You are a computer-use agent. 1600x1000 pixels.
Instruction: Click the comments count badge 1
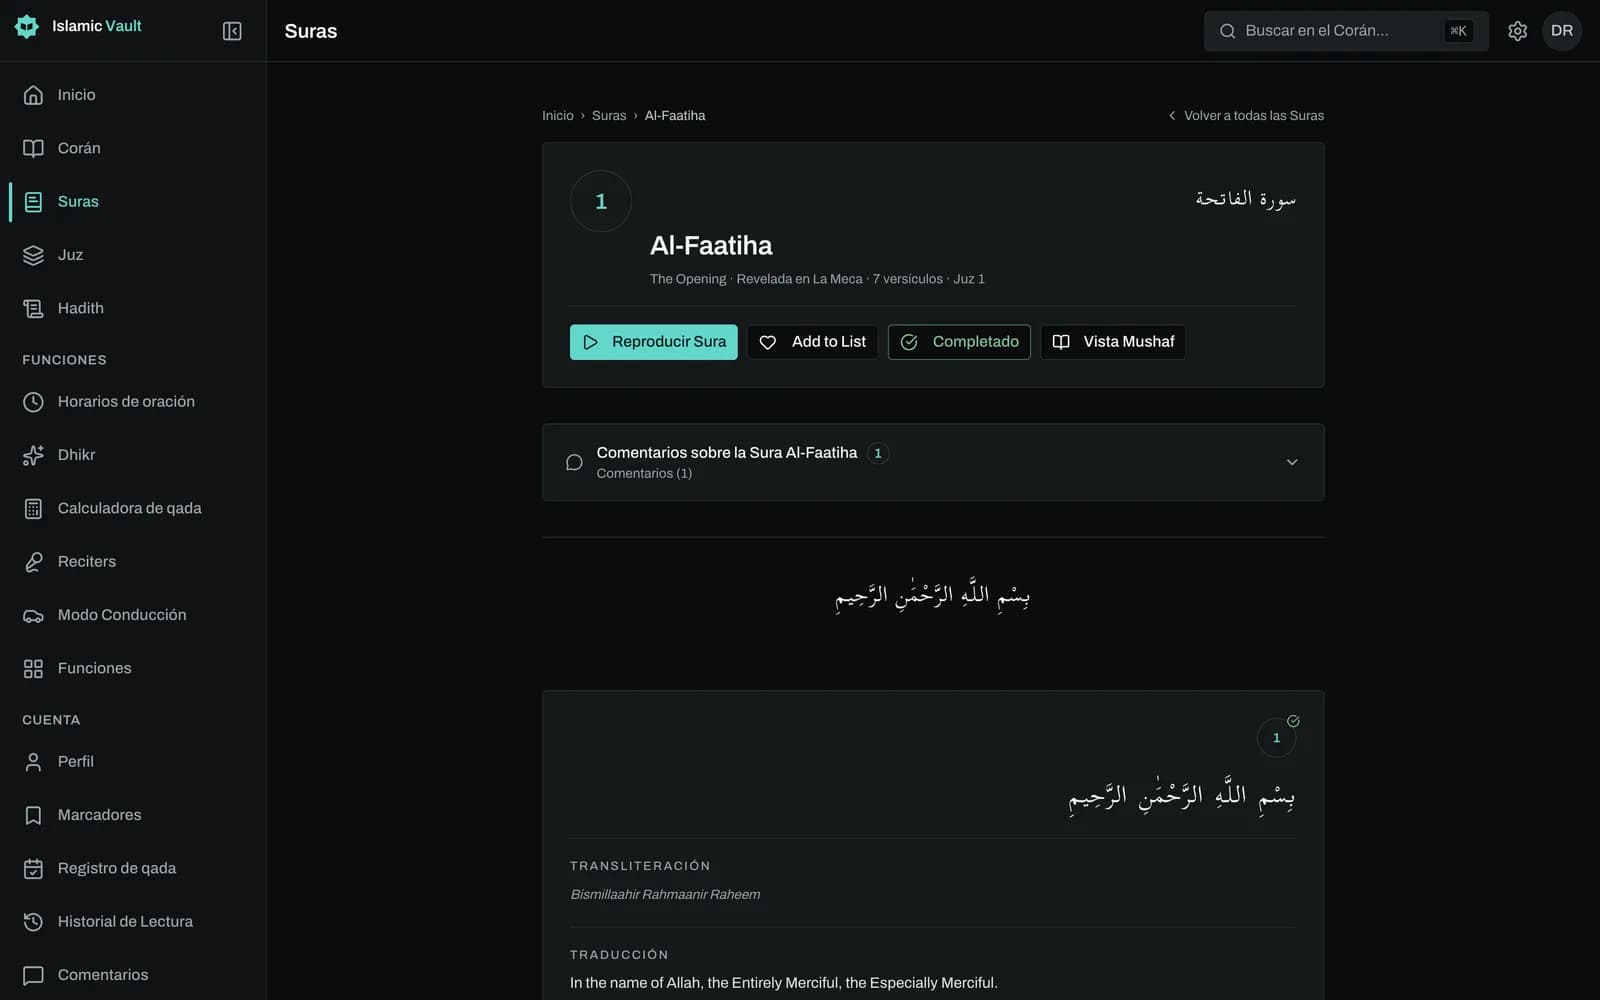[x=878, y=453]
